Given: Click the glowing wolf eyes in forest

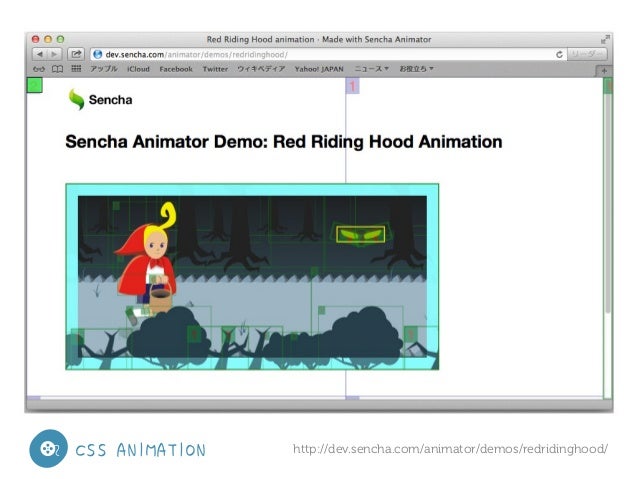Looking at the screenshot, I should tap(361, 235).
